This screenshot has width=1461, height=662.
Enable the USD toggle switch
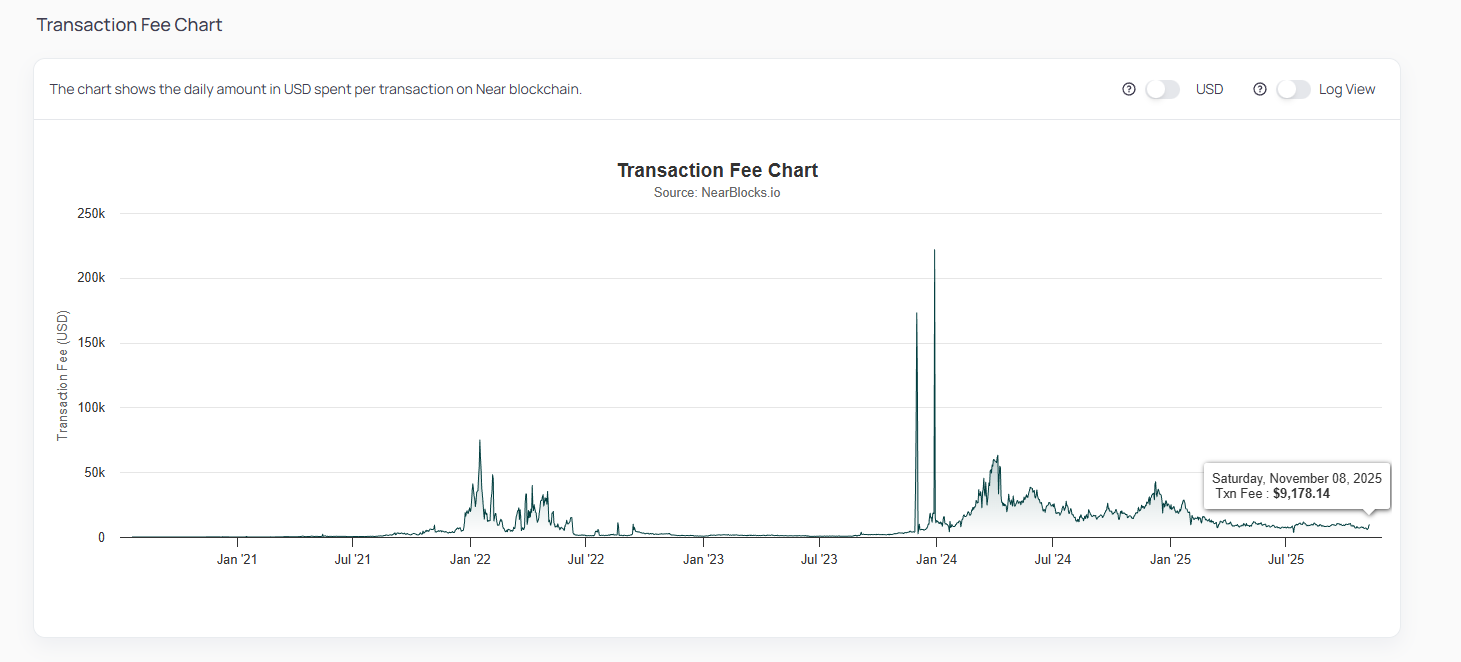(1163, 89)
